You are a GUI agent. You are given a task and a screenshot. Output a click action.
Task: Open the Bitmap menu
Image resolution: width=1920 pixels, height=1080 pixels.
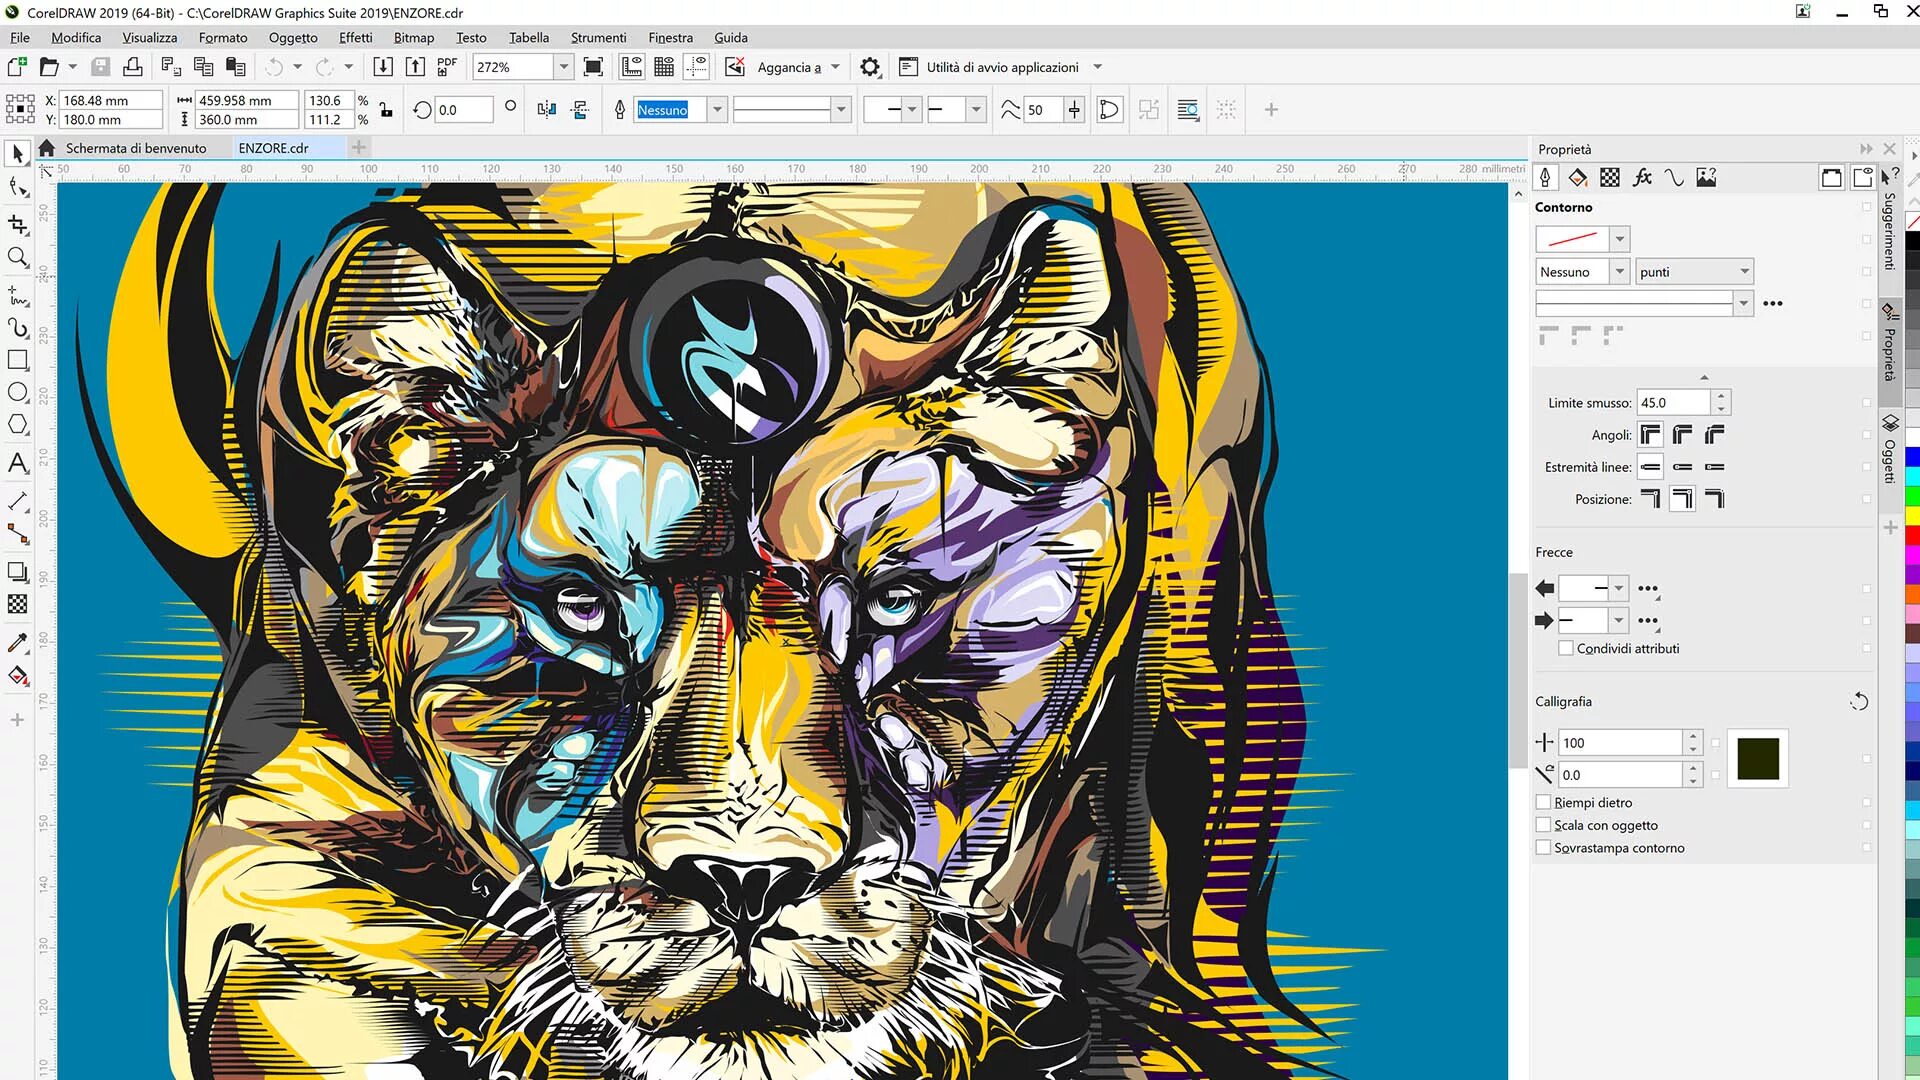coord(413,37)
